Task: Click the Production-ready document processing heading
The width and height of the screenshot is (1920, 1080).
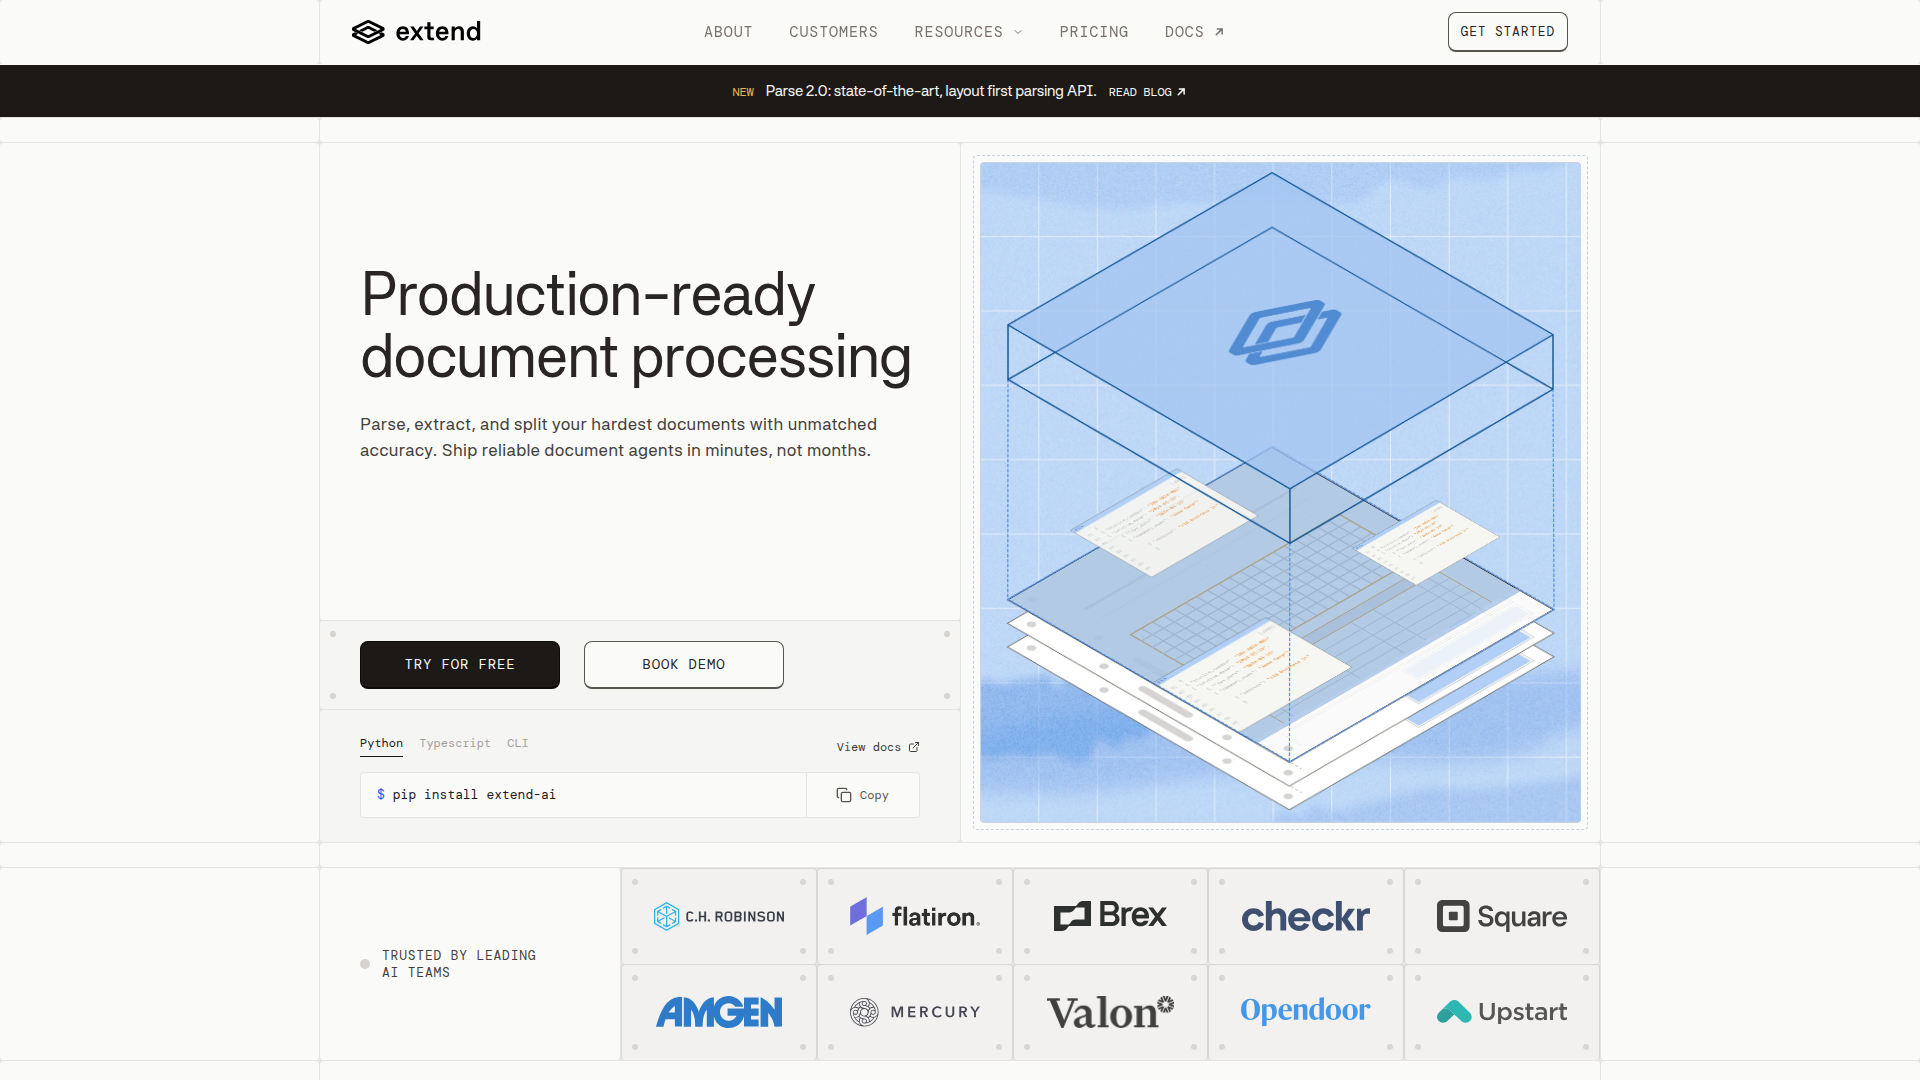Action: [x=636, y=325]
